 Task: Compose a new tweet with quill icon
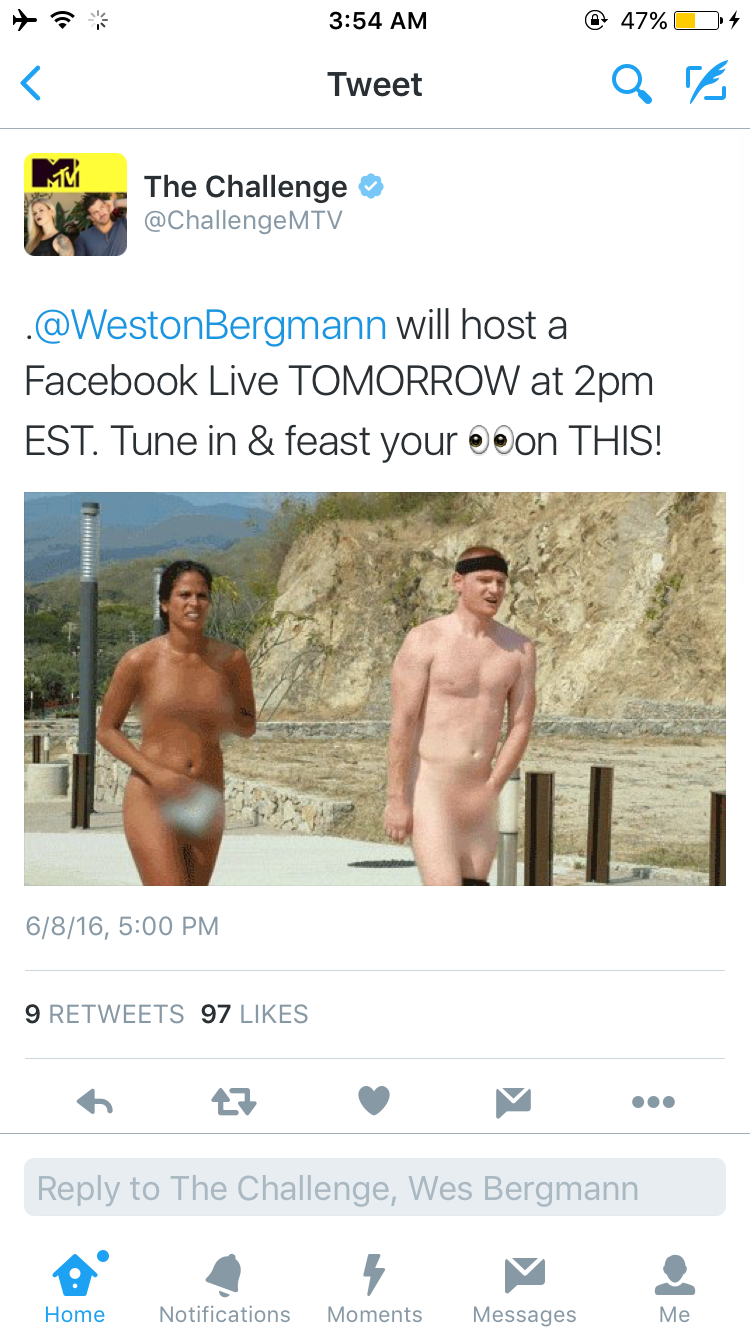[706, 83]
